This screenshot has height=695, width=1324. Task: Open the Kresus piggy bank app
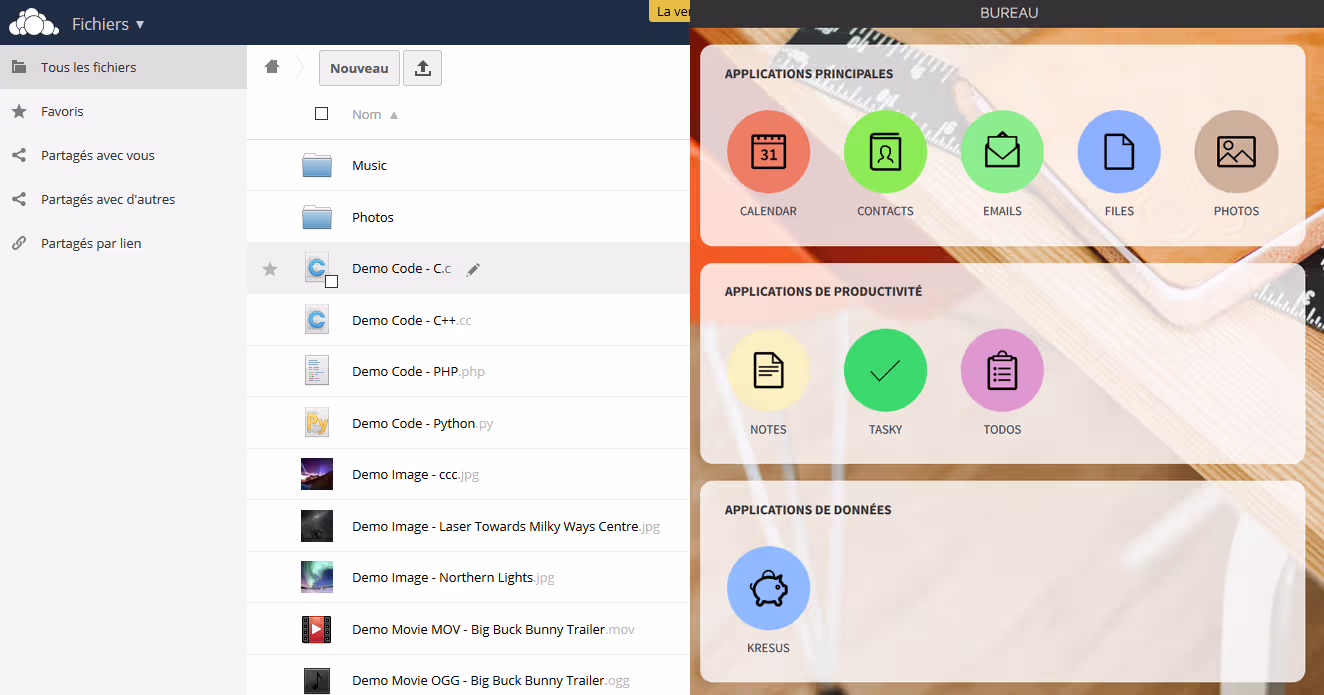tap(768, 588)
